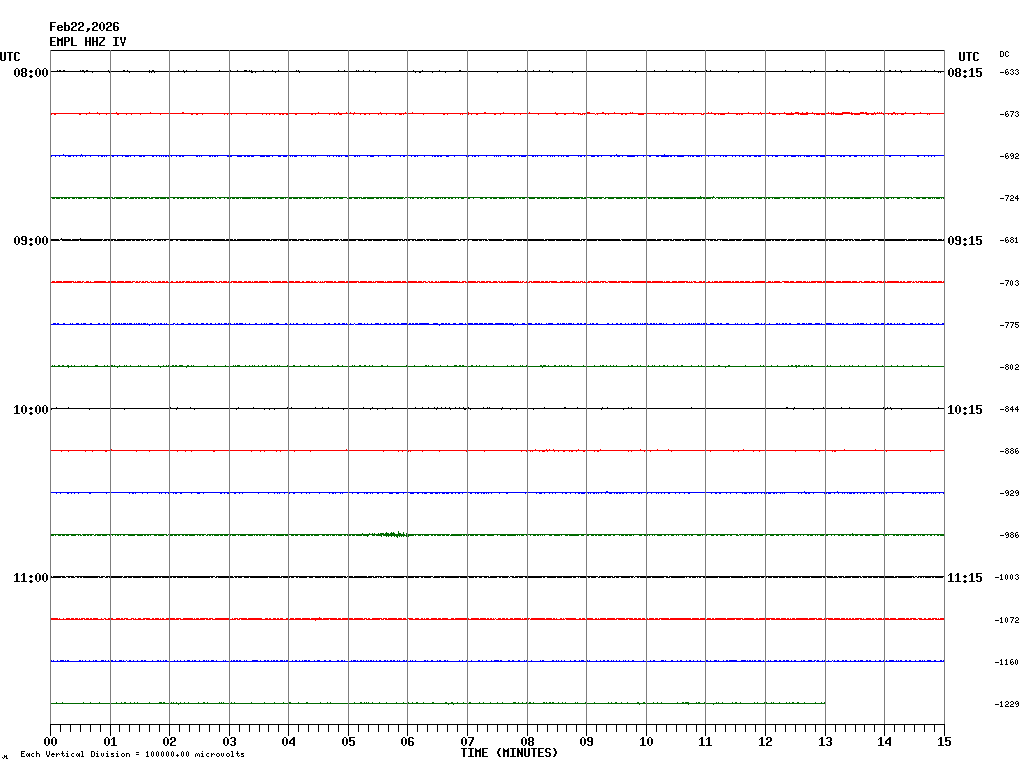Click the DC column header

coord(1004,54)
